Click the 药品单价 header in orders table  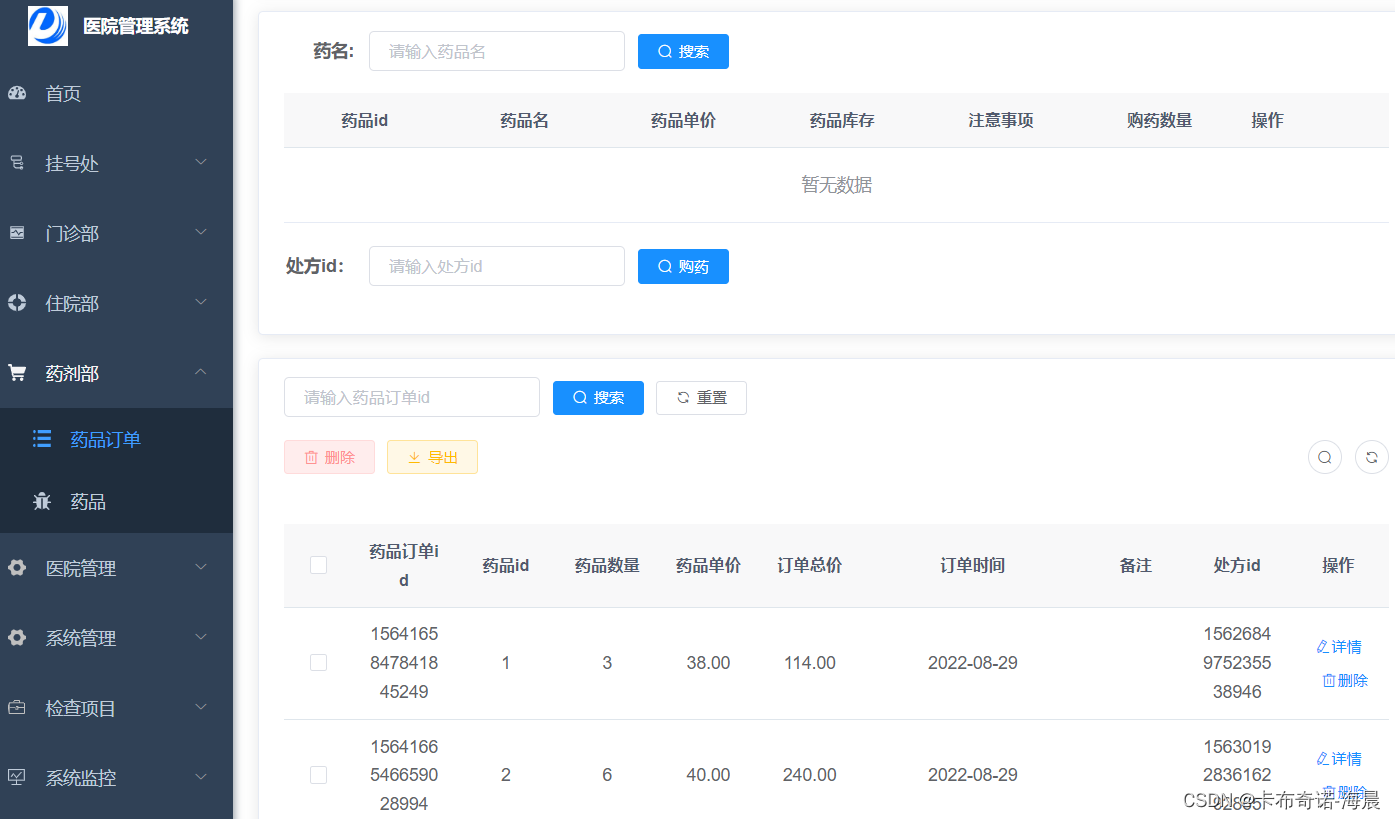[708, 565]
